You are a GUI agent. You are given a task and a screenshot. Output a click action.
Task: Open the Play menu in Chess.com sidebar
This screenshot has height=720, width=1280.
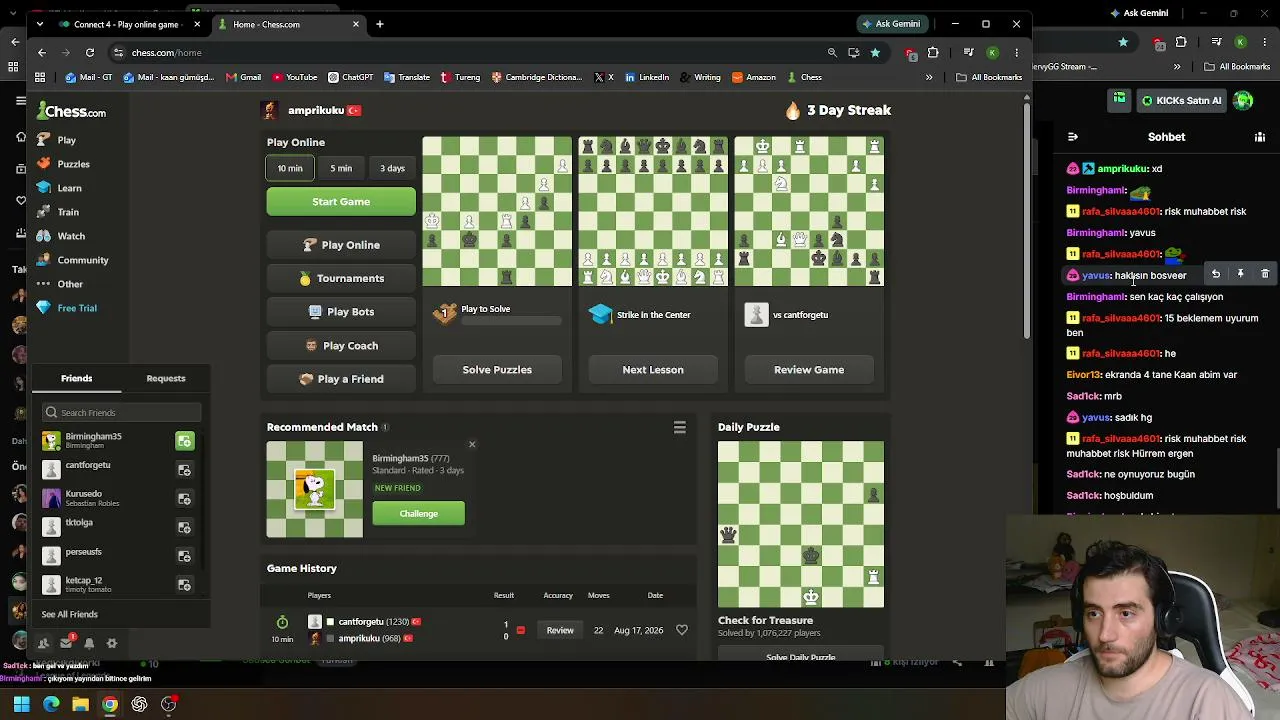coord(56,140)
